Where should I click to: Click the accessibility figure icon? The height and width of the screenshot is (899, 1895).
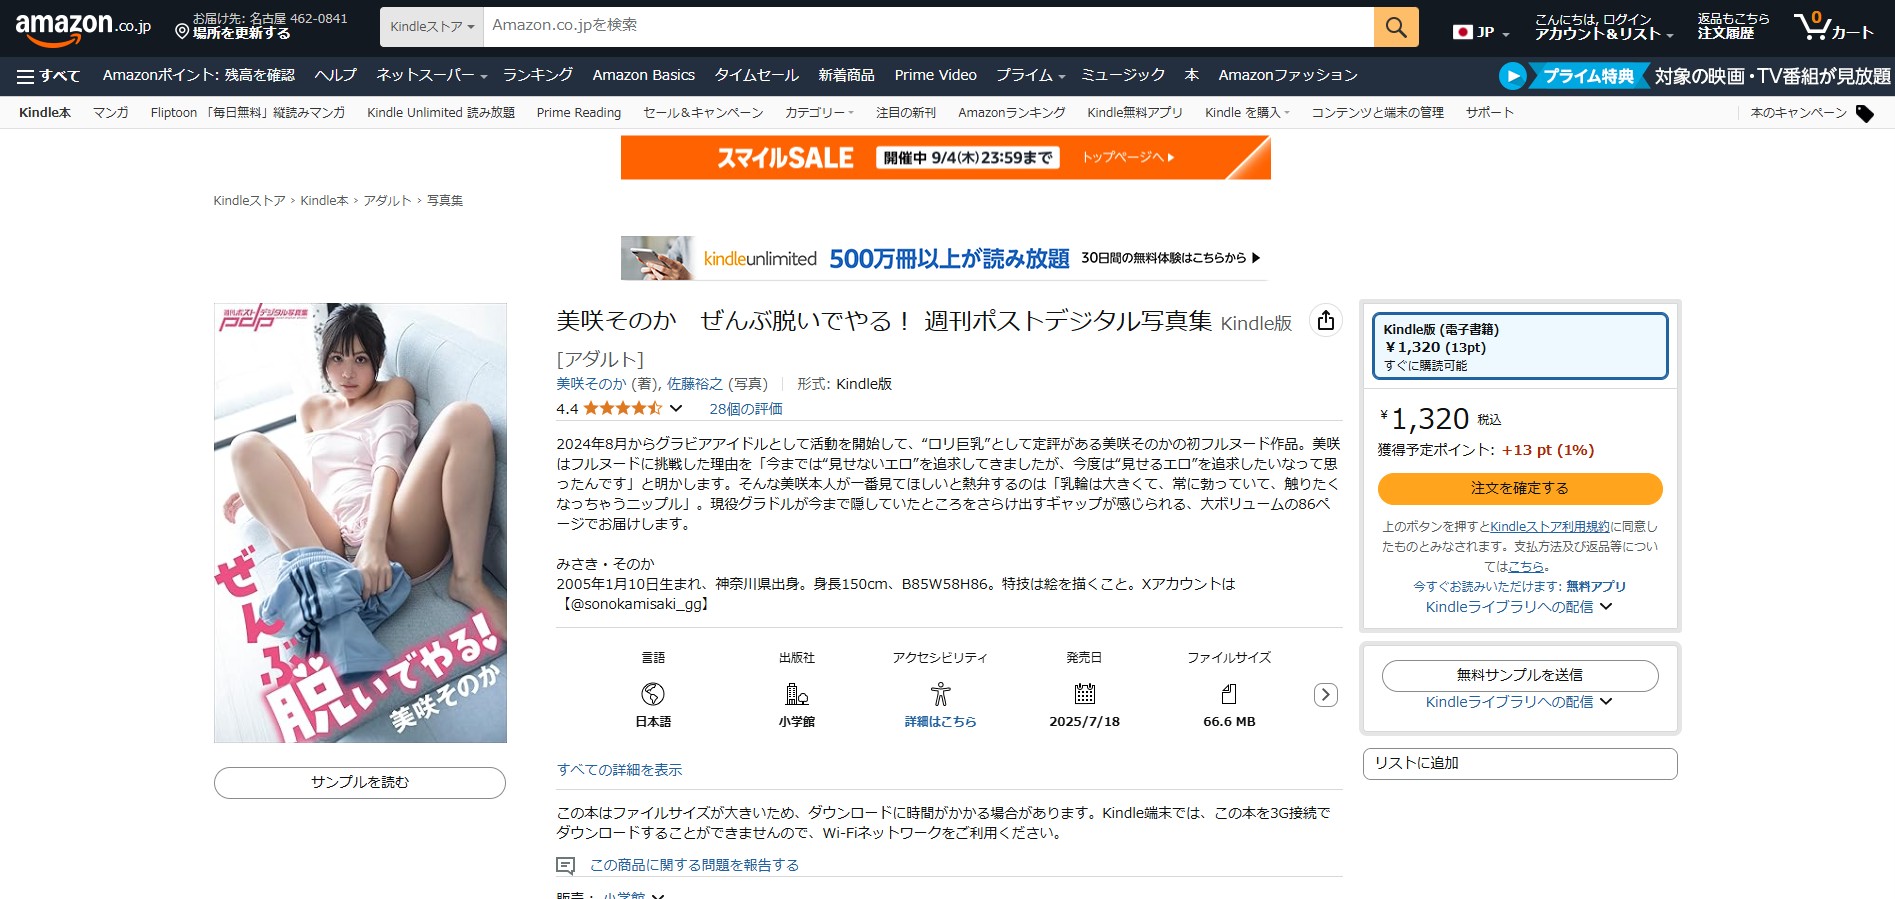point(940,694)
